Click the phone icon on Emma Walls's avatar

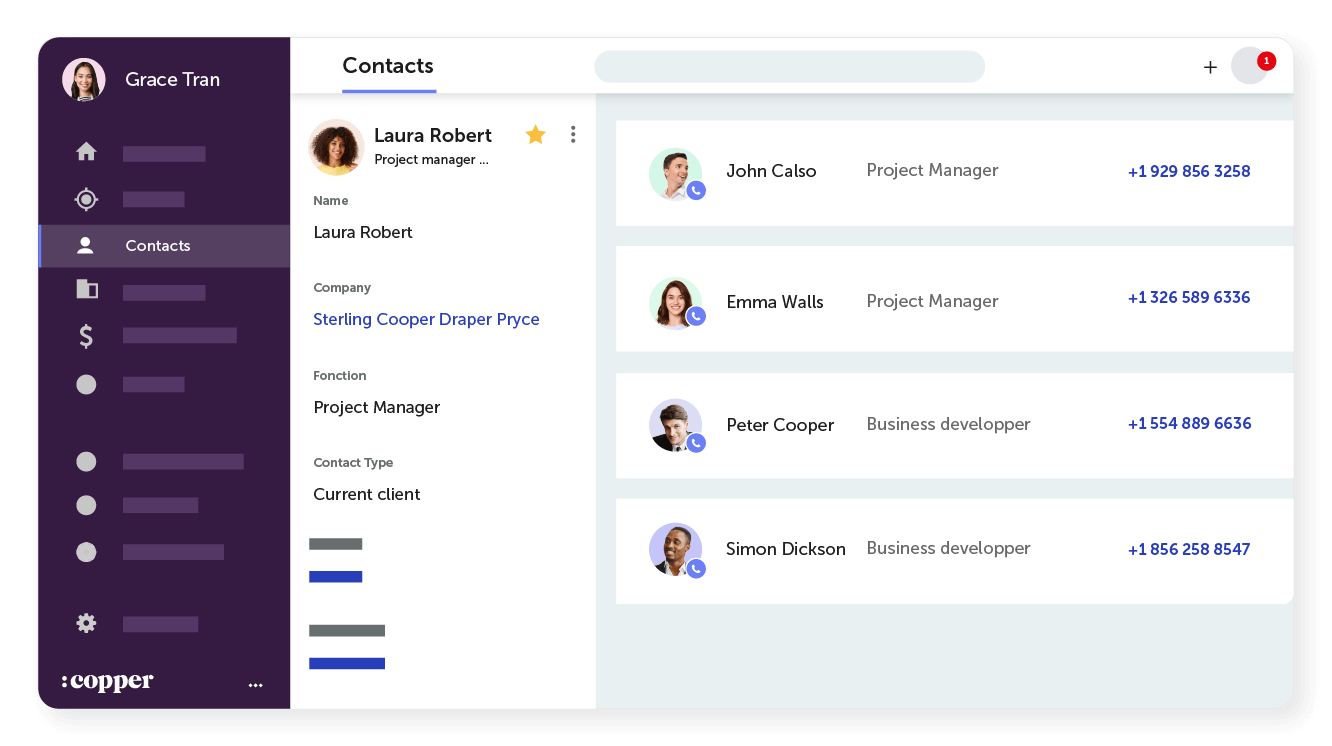point(696,315)
